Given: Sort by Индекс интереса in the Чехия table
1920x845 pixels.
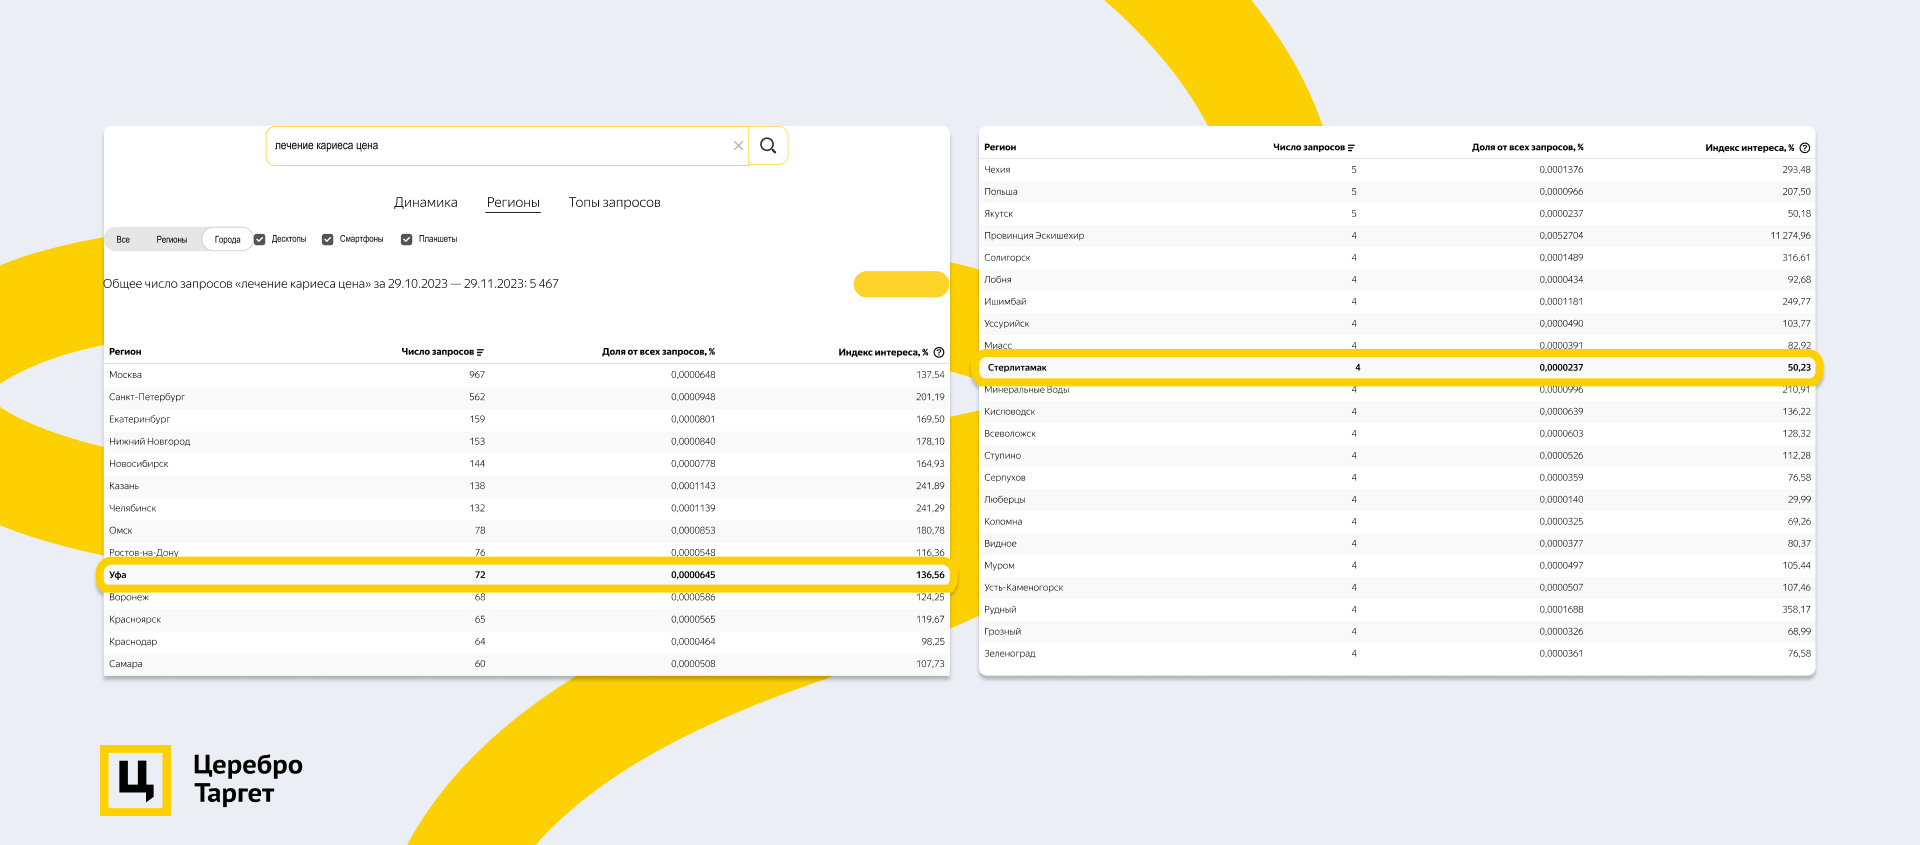Looking at the screenshot, I should tap(1750, 148).
